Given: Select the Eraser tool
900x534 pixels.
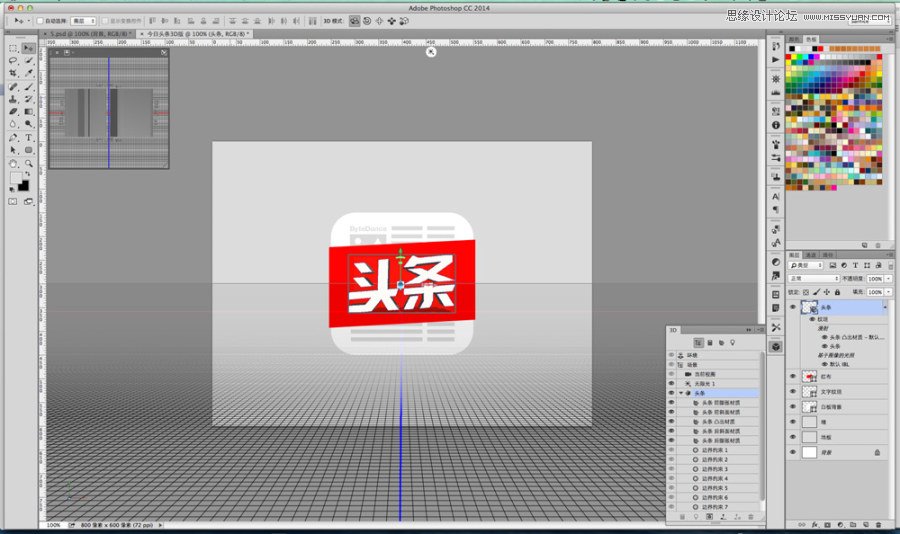Looking at the screenshot, I should (x=13, y=112).
